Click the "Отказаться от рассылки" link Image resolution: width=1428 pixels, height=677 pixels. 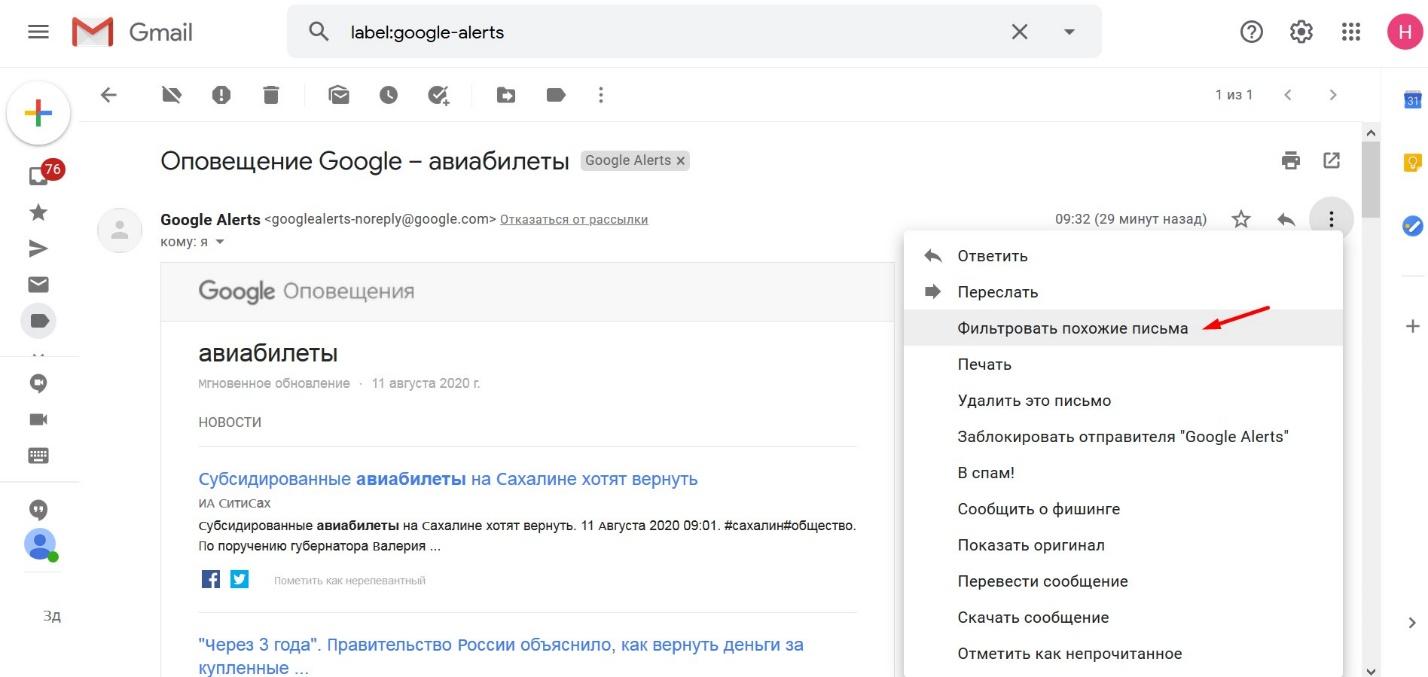(x=574, y=219)
